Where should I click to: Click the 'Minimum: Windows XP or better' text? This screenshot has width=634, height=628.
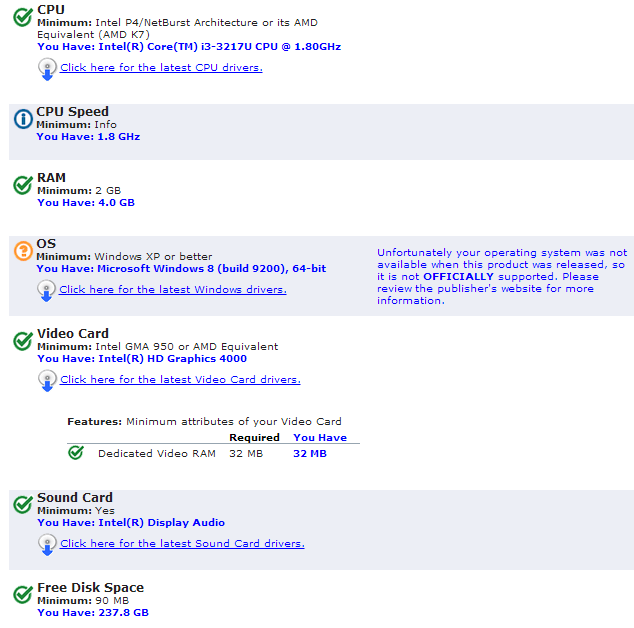point(124,257)
